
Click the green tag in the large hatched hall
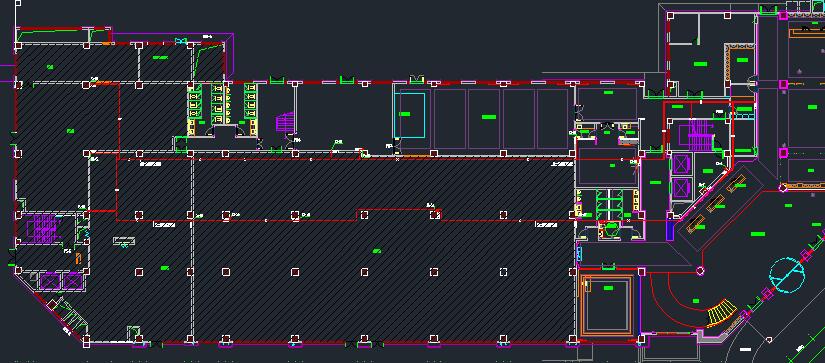tap(377, 251)
